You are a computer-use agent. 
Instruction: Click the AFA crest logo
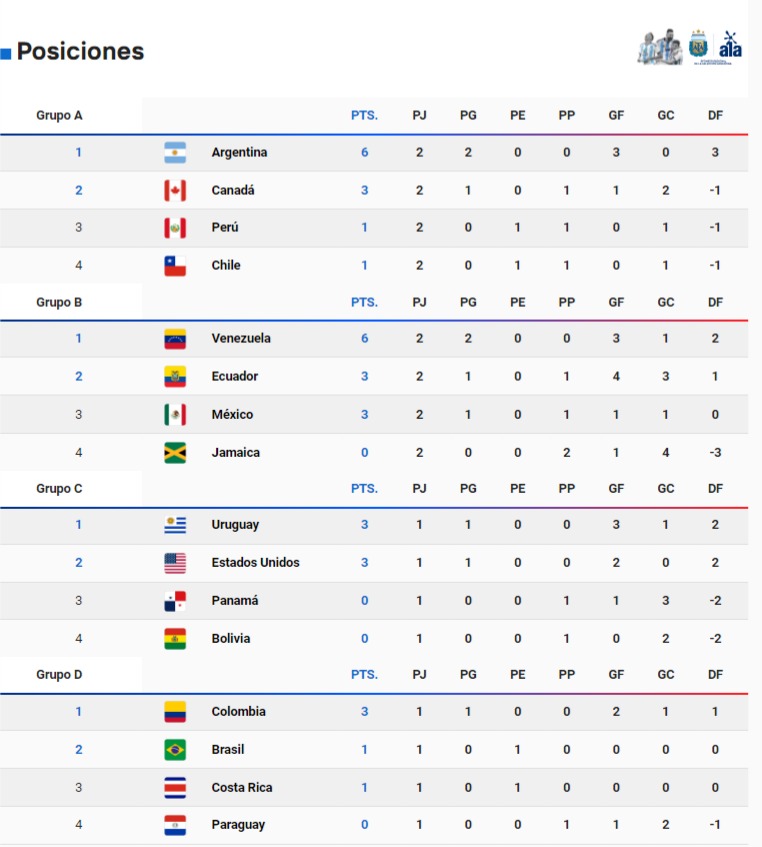point(698,45)
